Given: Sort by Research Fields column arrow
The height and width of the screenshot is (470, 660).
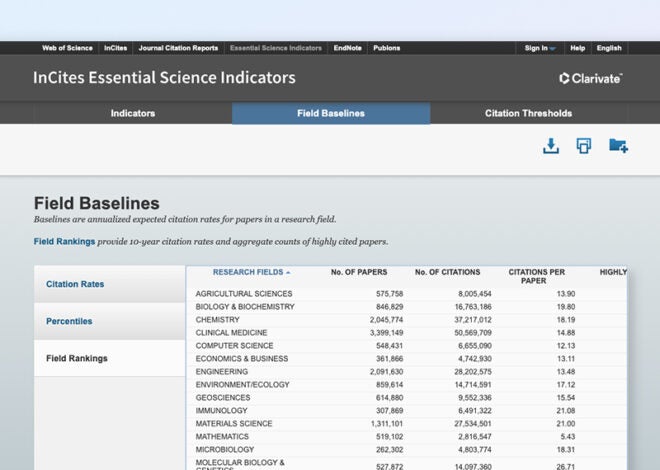Looking at the screenshot, I should click(288, 272).
